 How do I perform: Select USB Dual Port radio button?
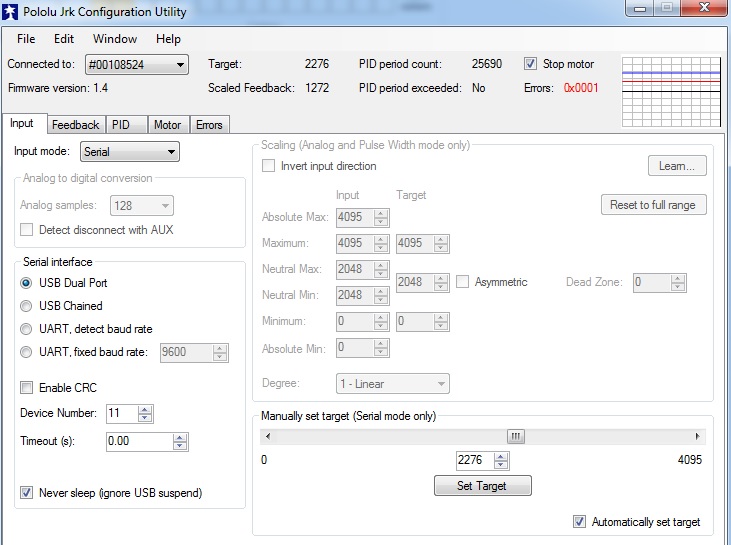click(x=26, y=283)
